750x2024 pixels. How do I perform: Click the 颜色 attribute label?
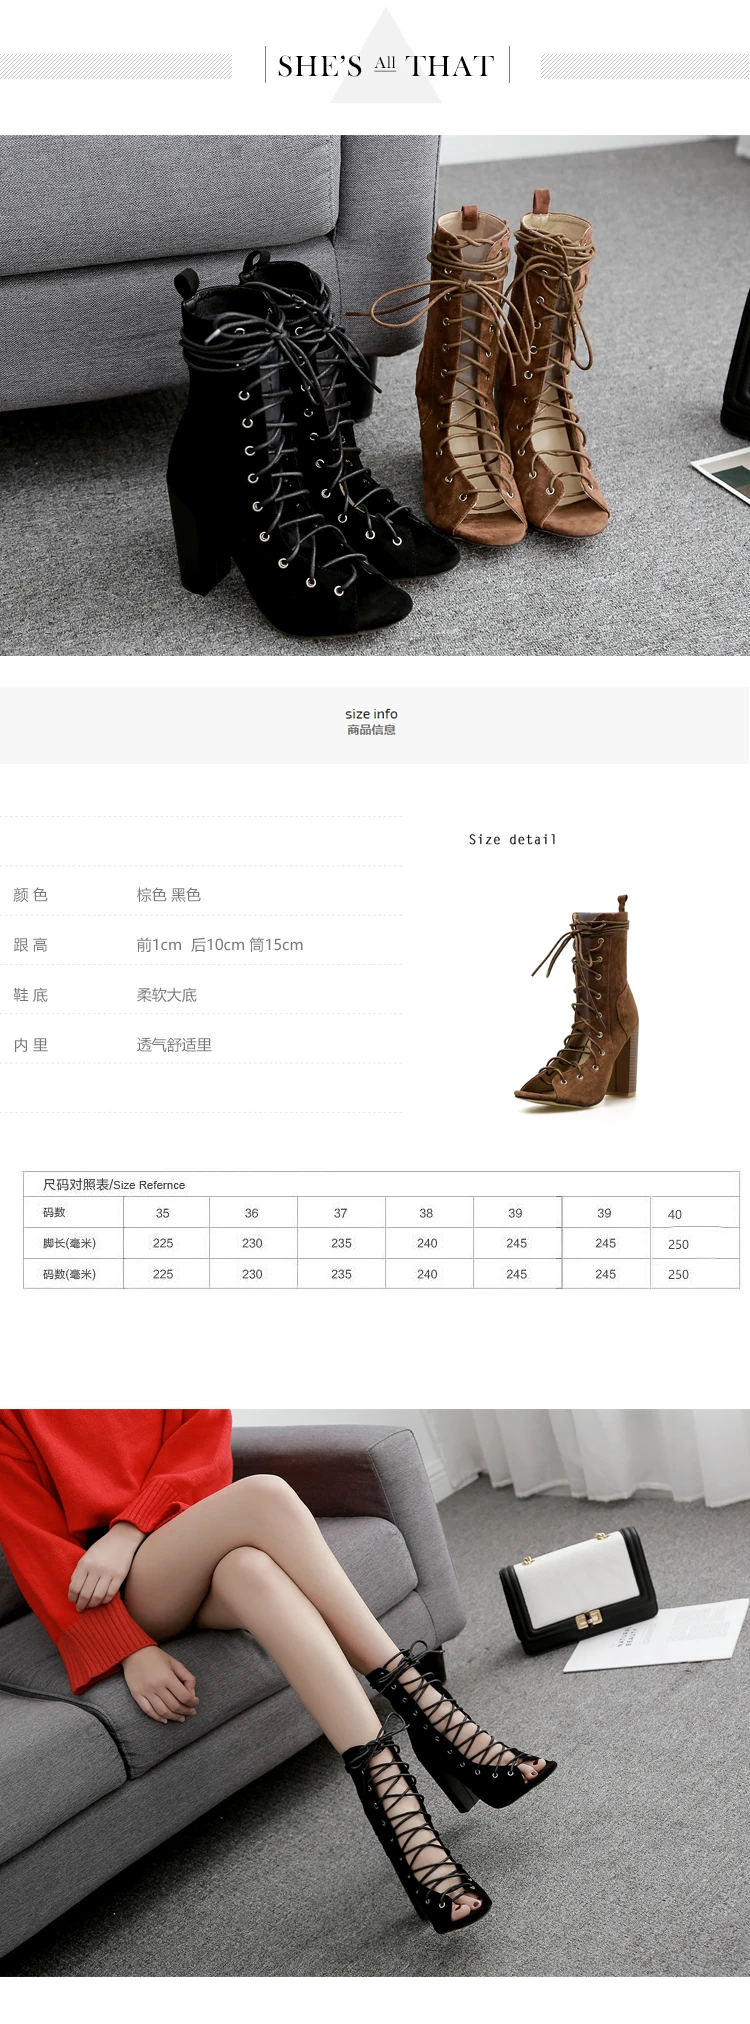(x=30, y=895)
